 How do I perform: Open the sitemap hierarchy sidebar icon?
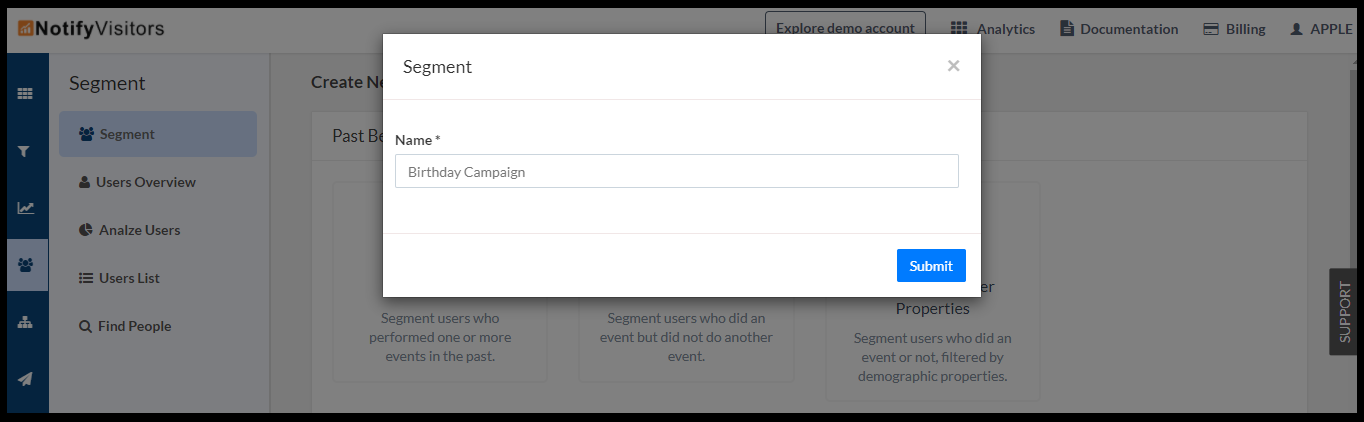25,322
